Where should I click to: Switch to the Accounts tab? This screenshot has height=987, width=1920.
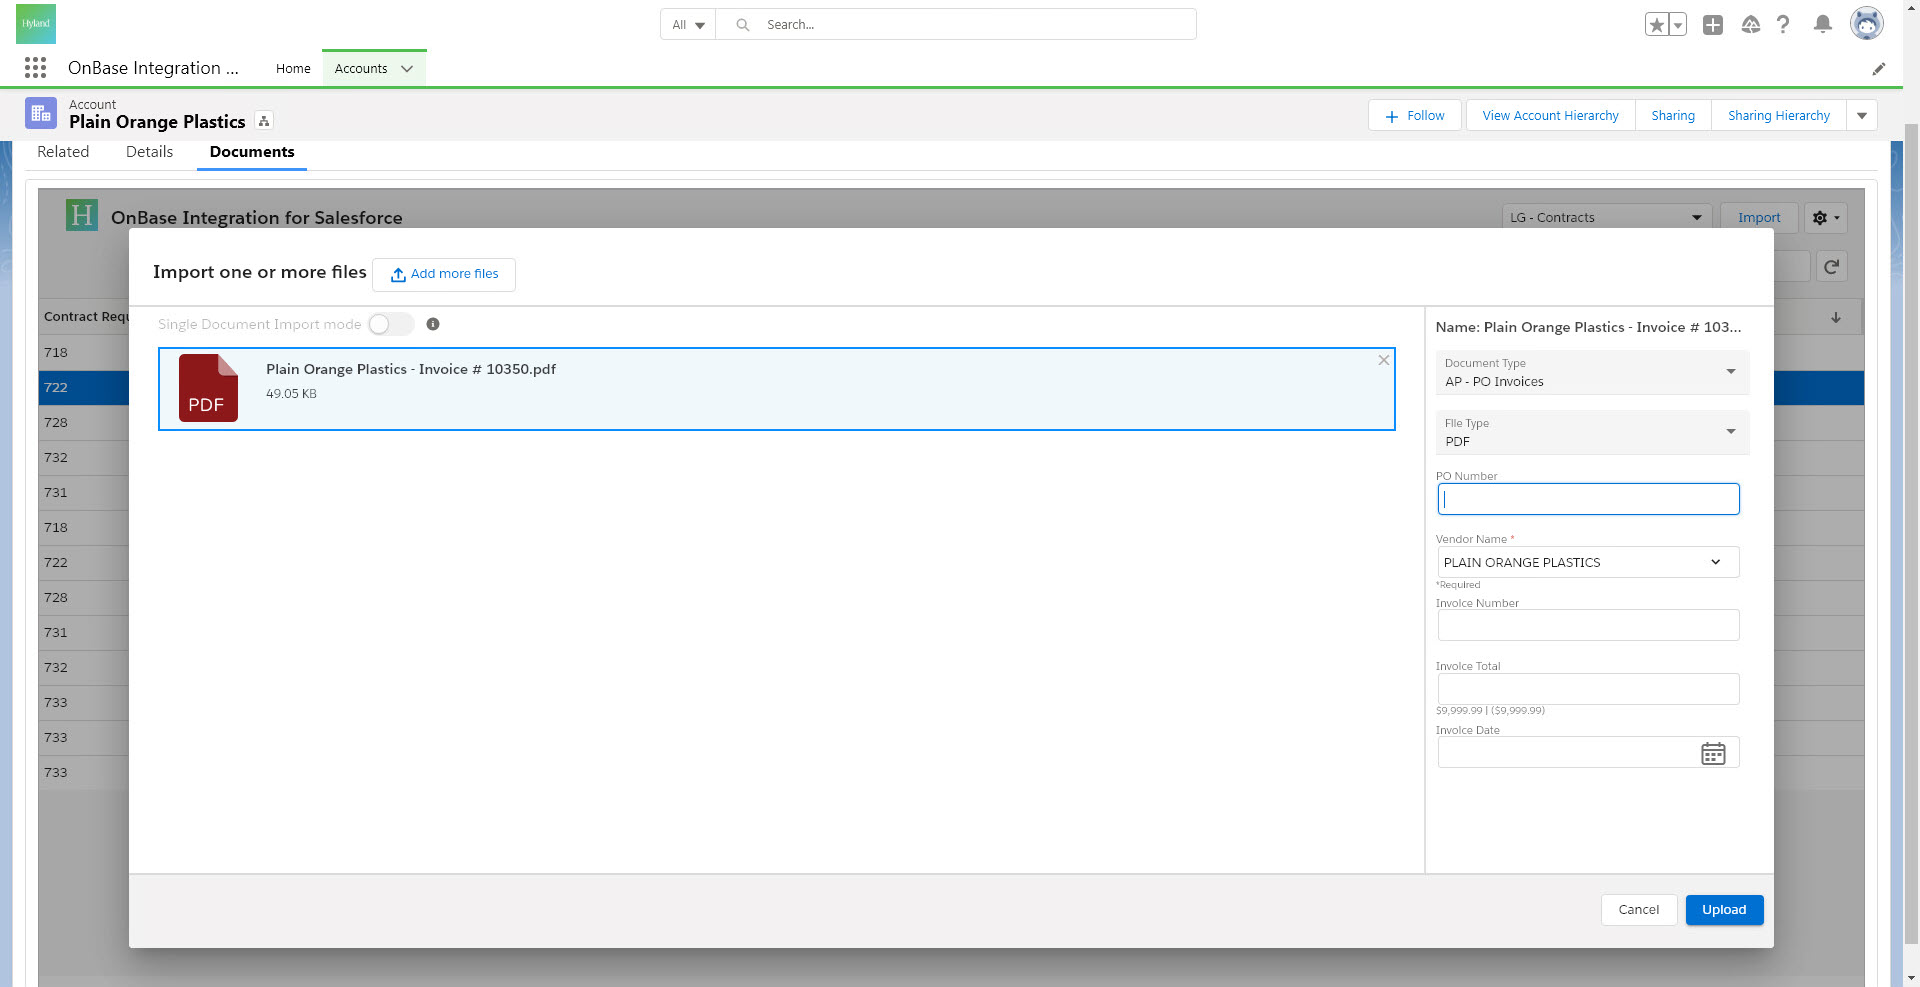[361, 69]
